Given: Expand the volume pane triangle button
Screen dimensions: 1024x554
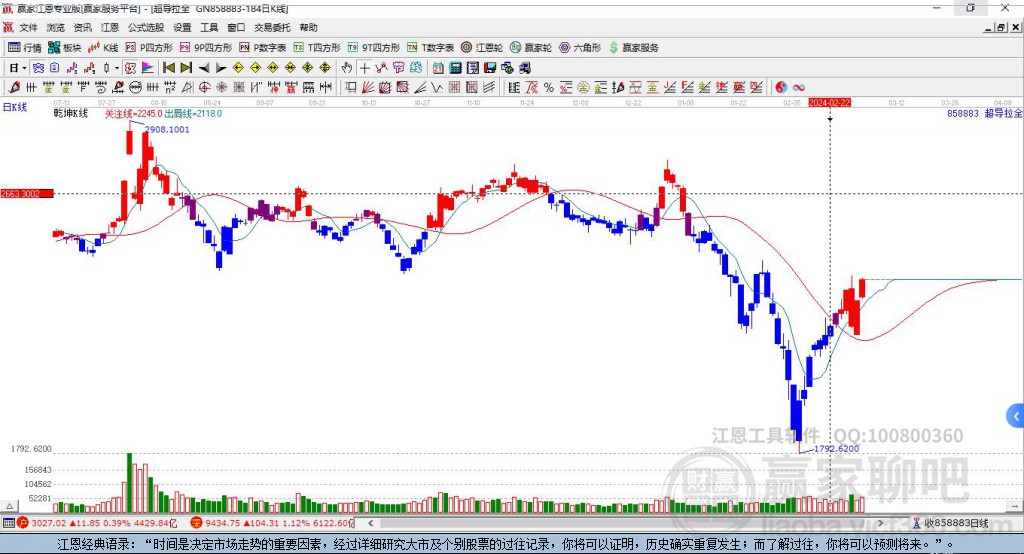Looking at the screenshot, I should point(9,506).
